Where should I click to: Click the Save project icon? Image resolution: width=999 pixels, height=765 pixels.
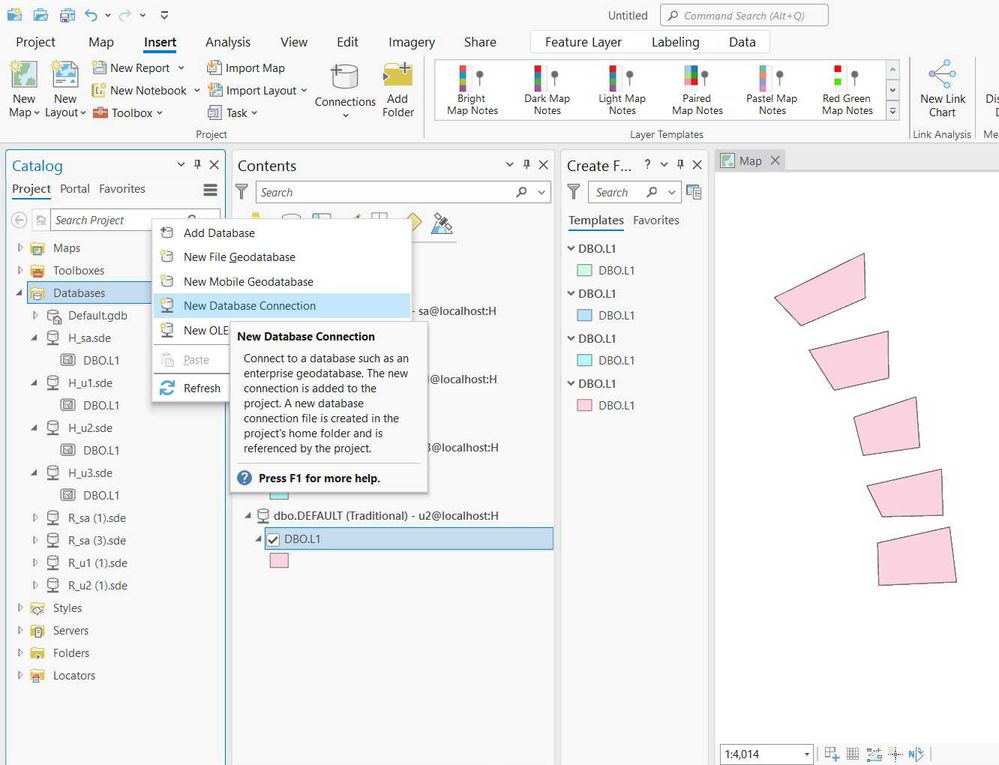click(66, 15)
